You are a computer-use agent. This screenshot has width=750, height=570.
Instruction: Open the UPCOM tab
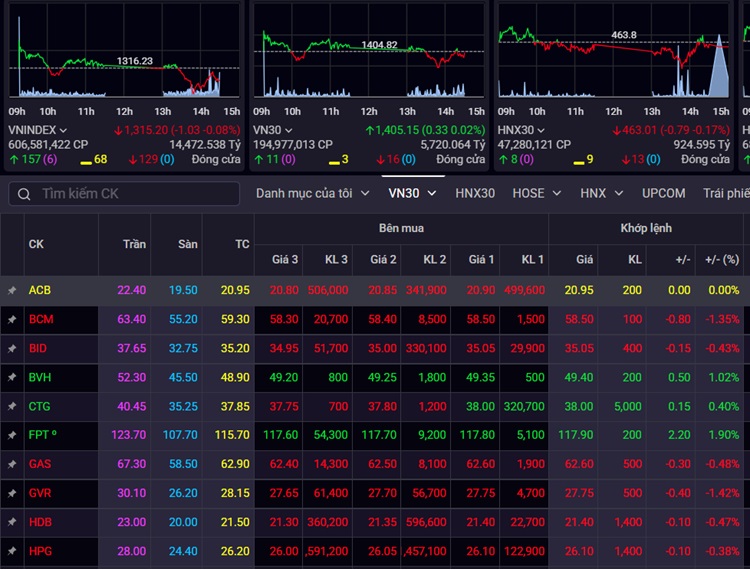pyautogui.click(x=663, y=193)
